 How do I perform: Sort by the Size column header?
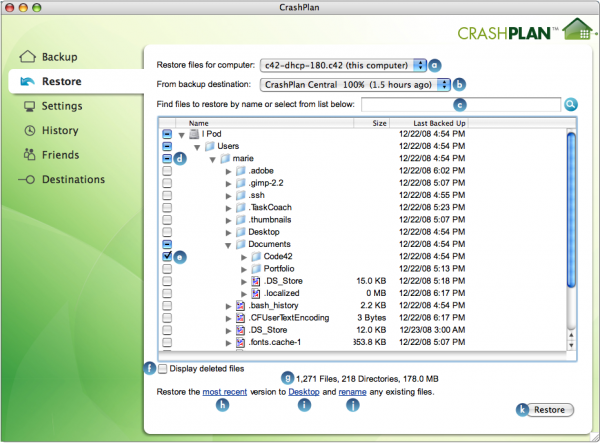371,123
